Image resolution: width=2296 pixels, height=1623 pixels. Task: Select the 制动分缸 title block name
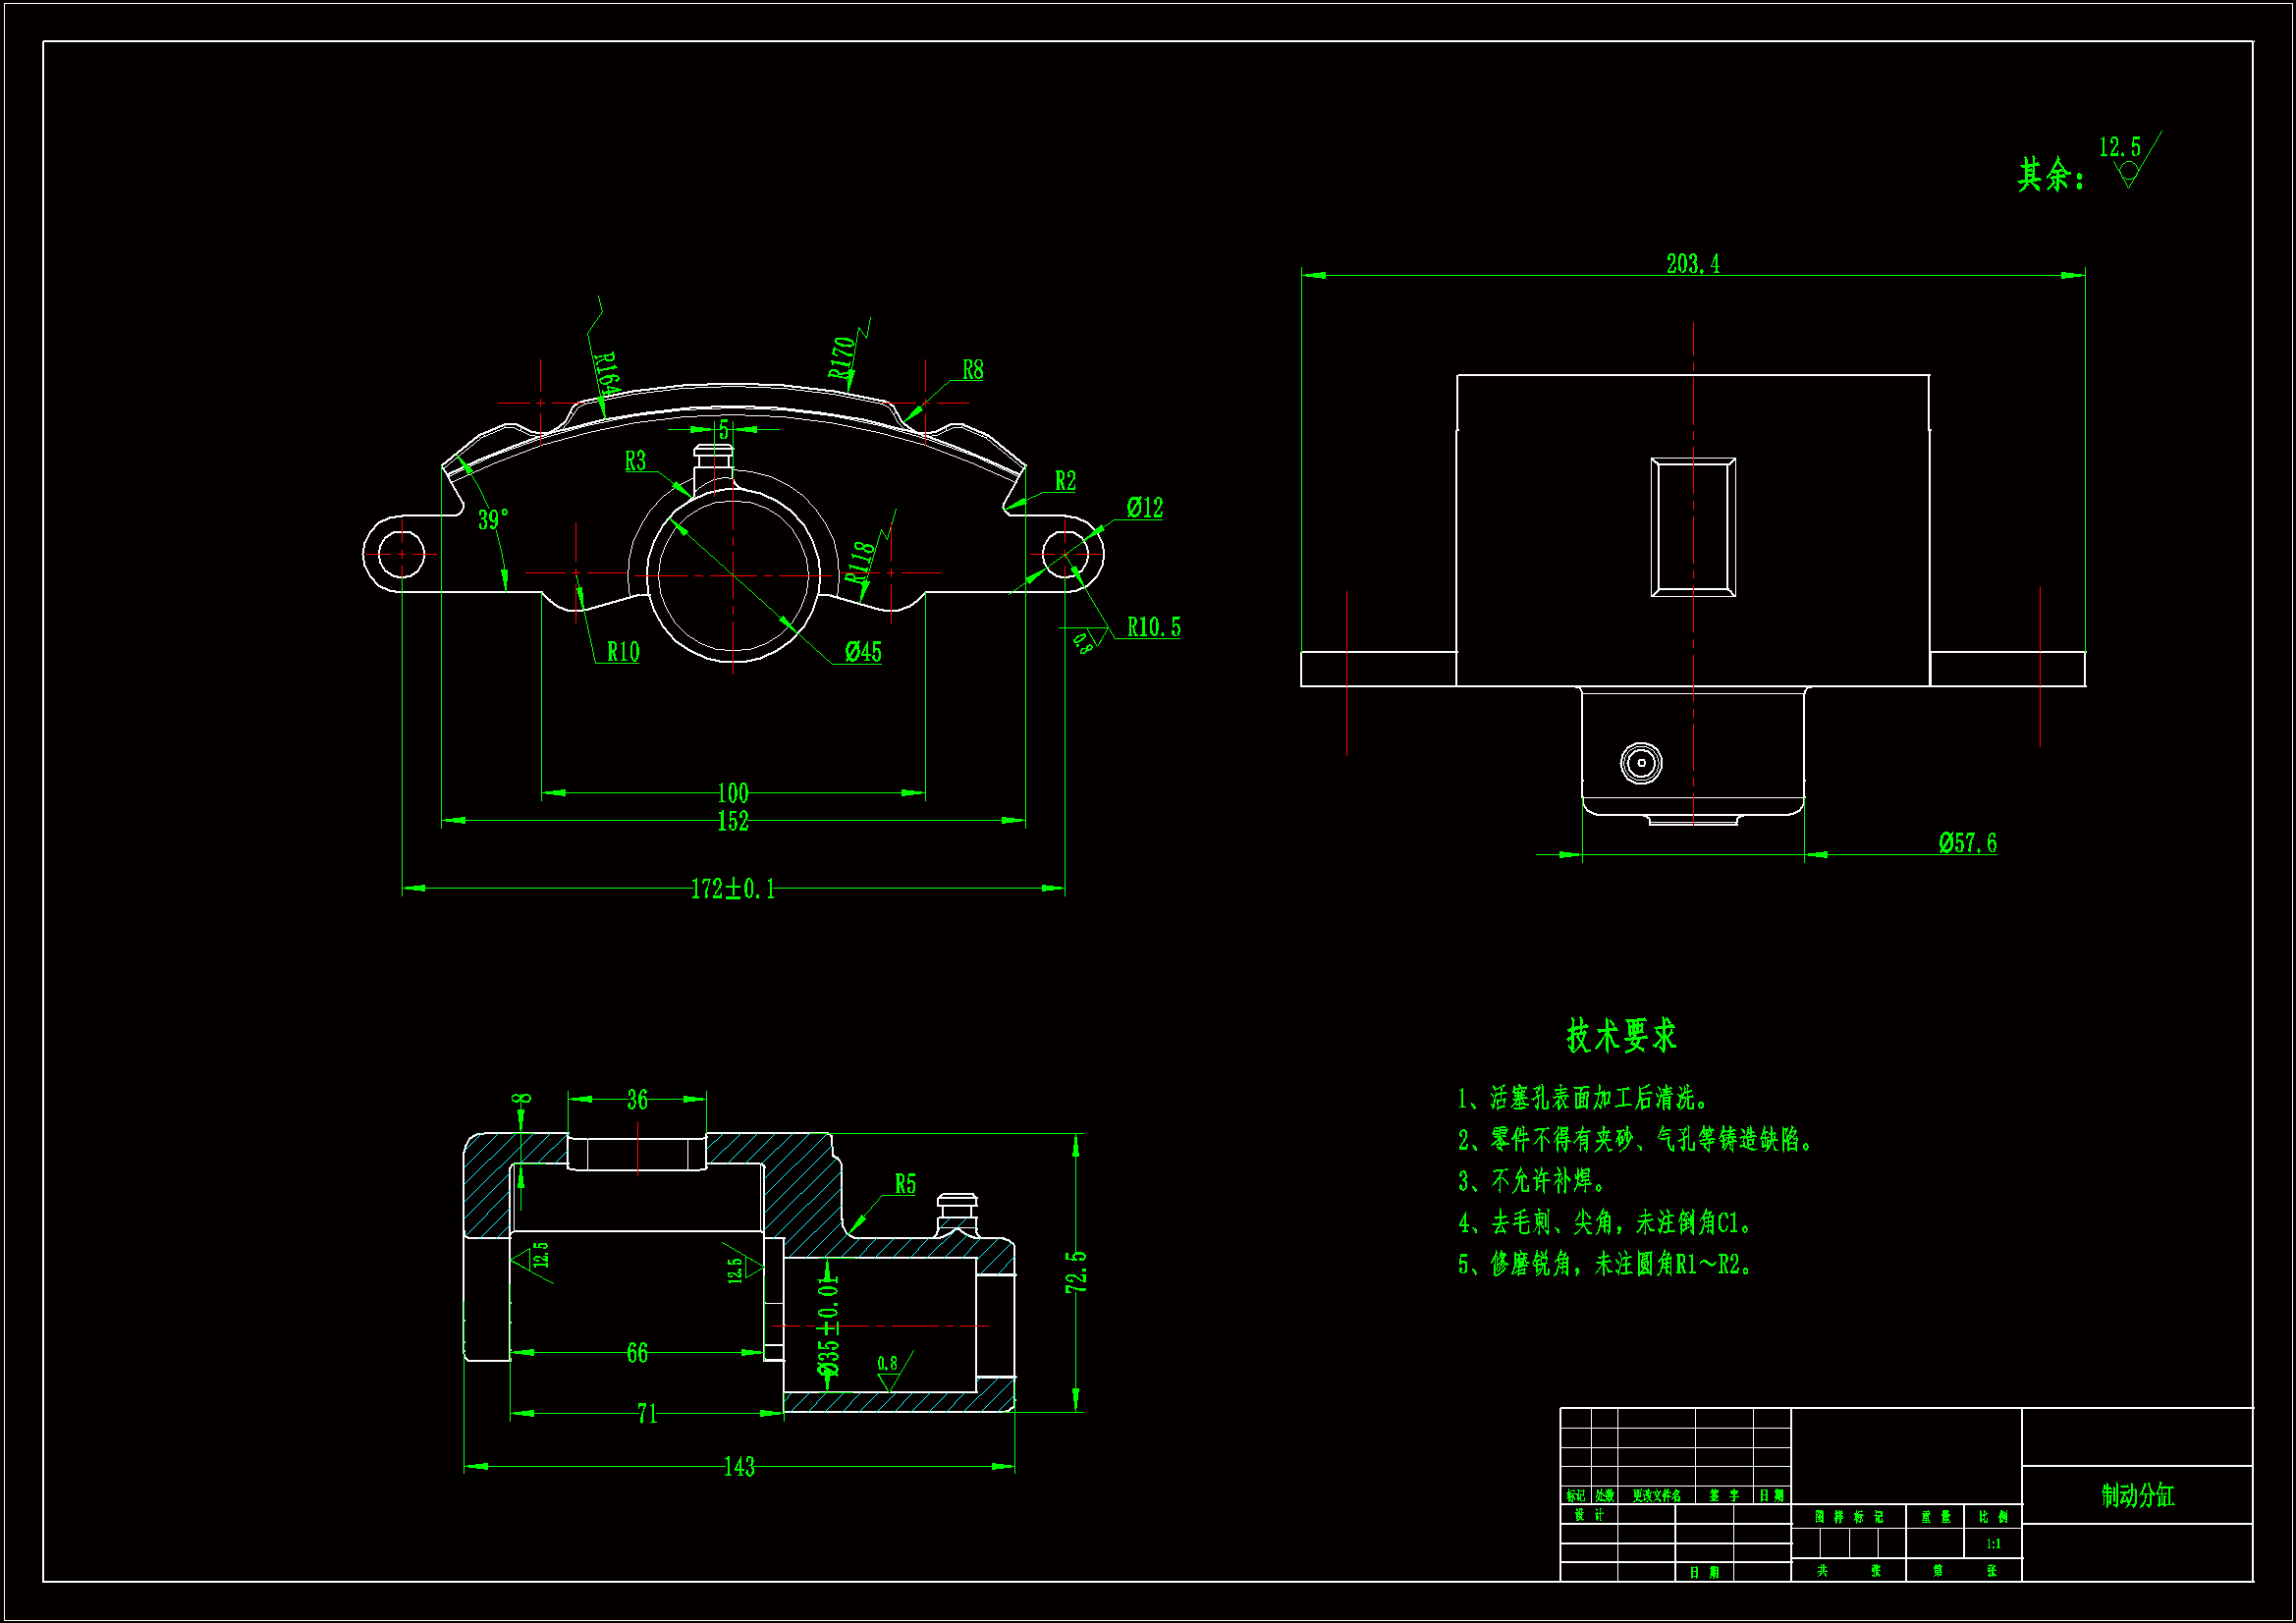pyautogui.click(x=2137, y=1496)
